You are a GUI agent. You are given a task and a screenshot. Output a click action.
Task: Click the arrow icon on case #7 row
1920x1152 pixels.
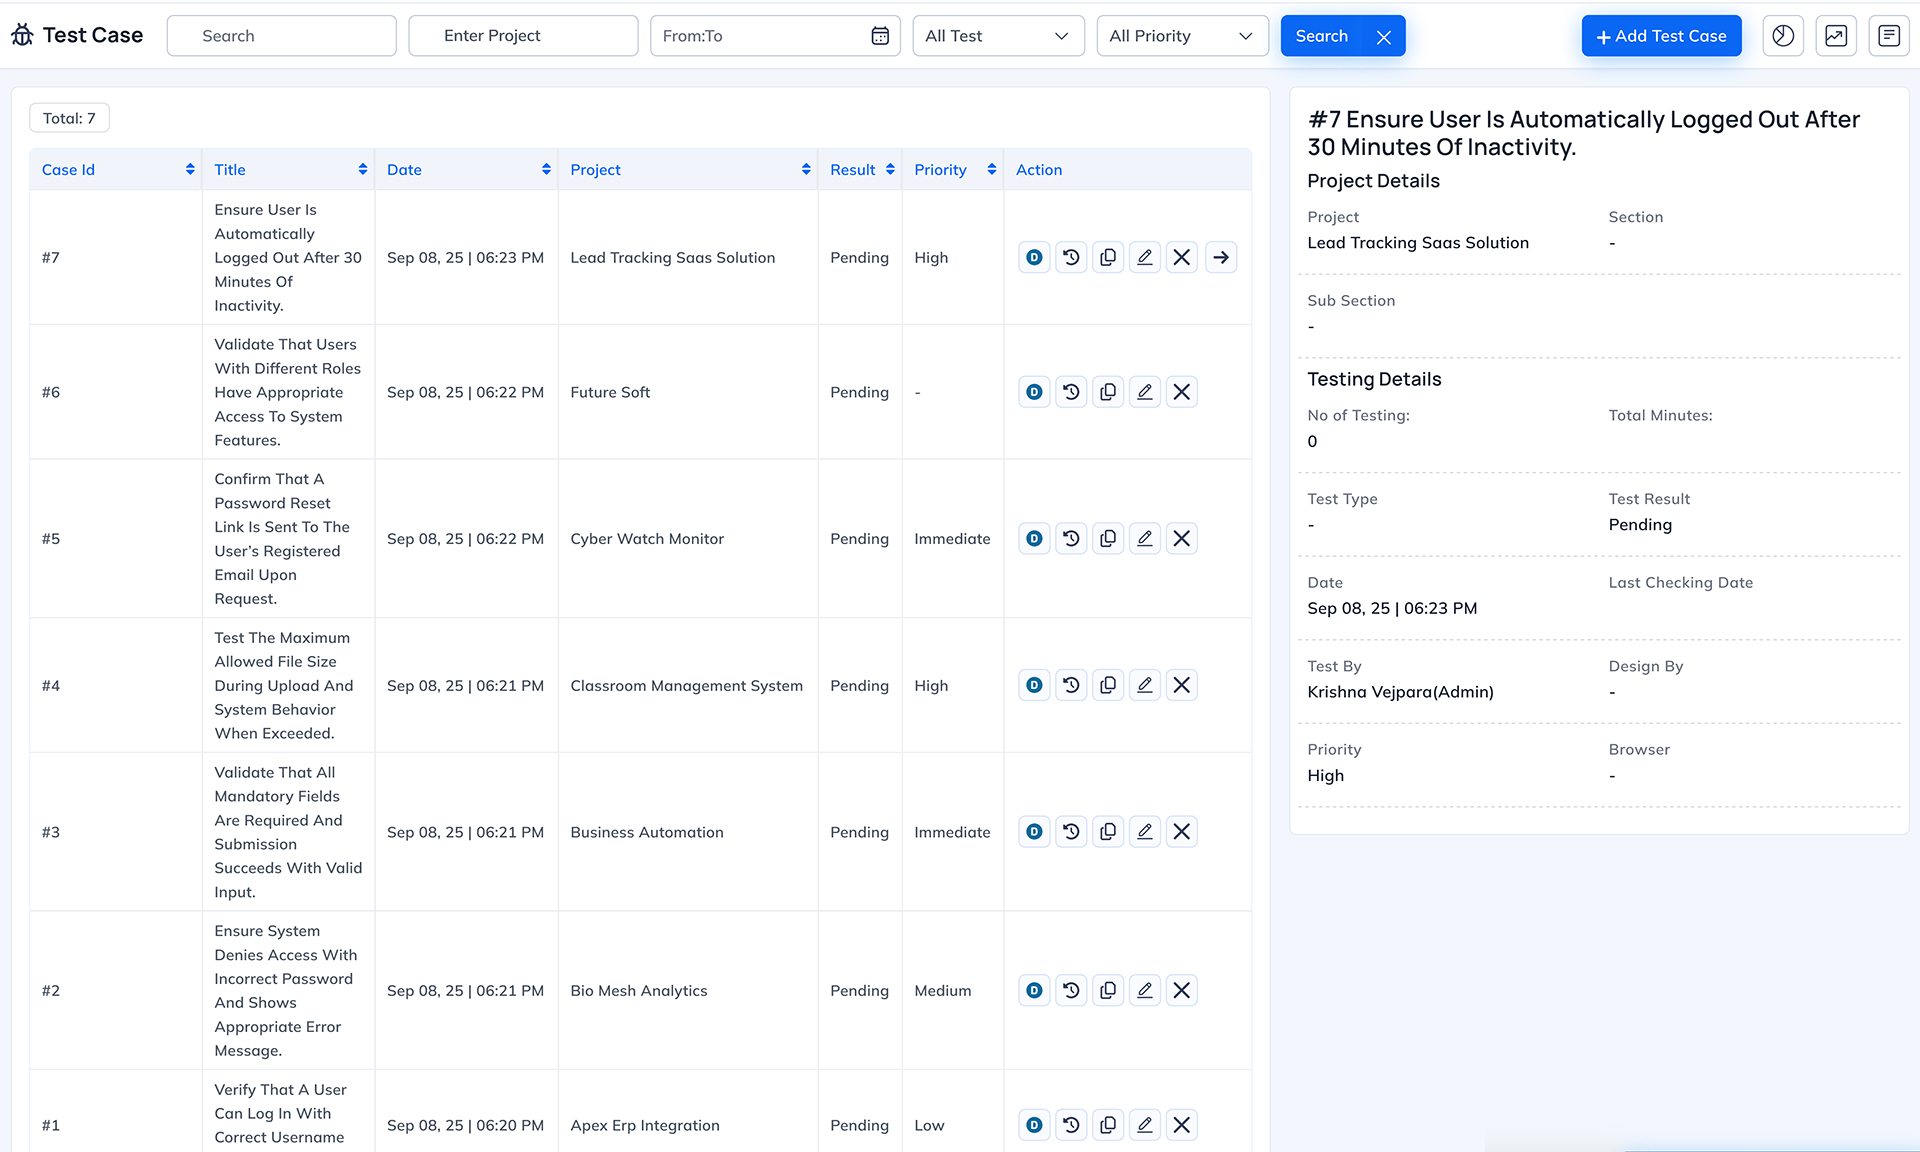click(x=1221, y=257)
